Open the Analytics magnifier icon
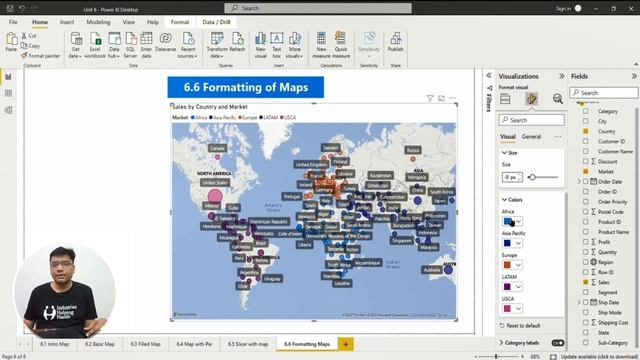640x360 pixels. point(558,99)
